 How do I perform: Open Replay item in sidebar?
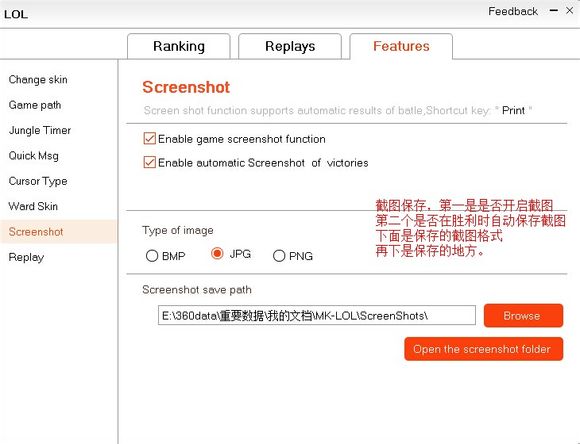[26, 257]
